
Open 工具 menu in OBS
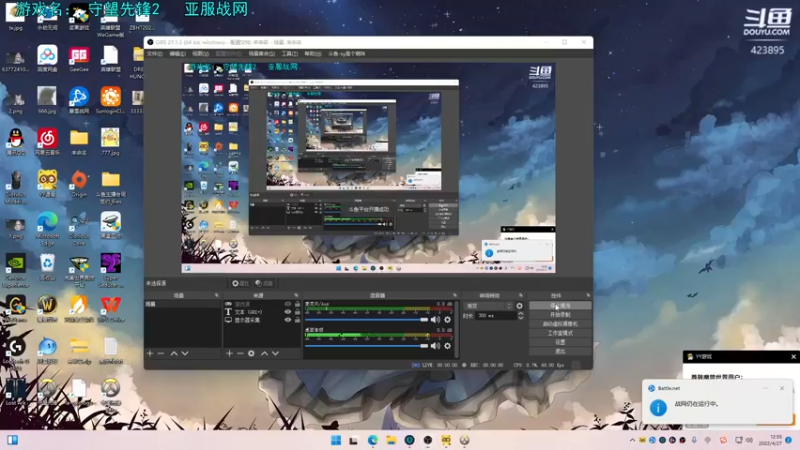289,54
